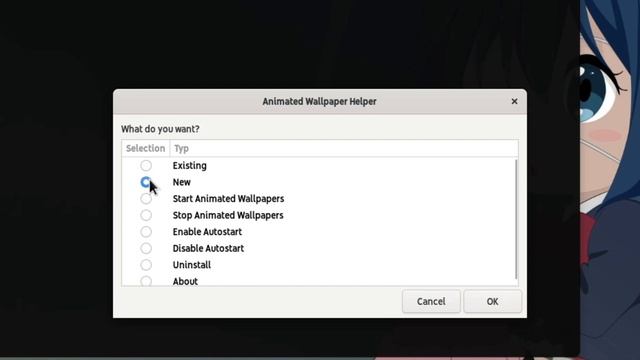Choose Stop Animated Wallpapers radio option
This screenshot has height=360, width=640.
pos(146,215)
